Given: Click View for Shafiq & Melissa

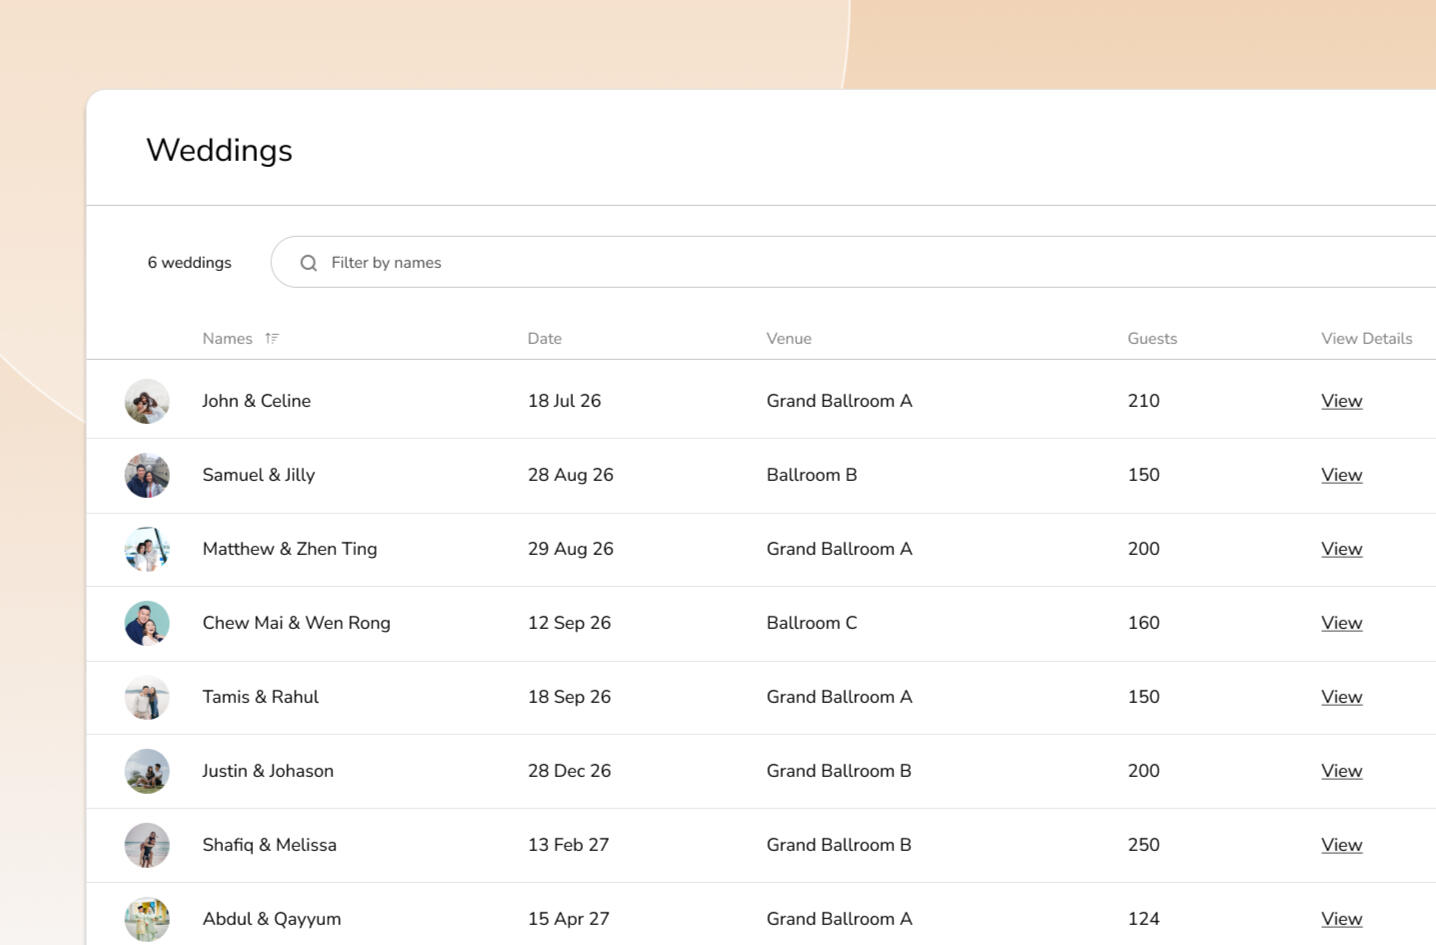Looking at the screenshot, I should coord(1341,845).
